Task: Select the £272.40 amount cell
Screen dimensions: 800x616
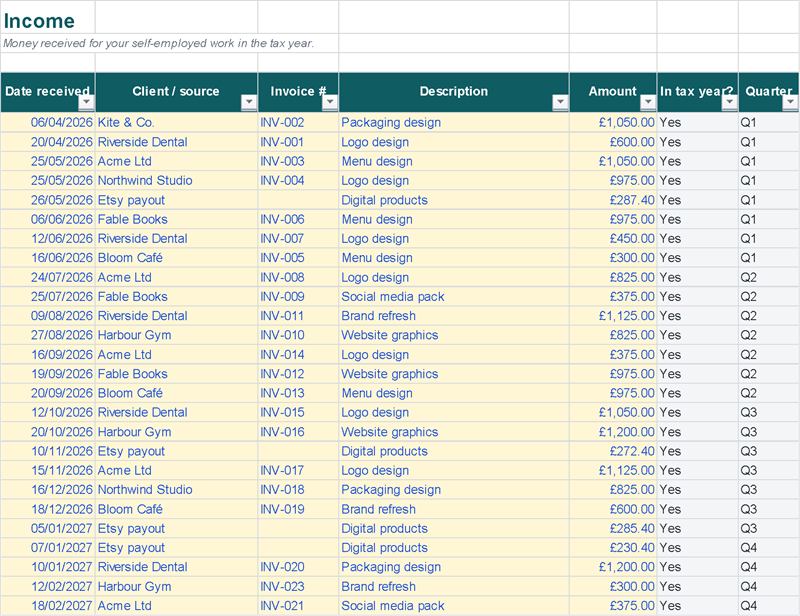Action: [x=613, y=451]
